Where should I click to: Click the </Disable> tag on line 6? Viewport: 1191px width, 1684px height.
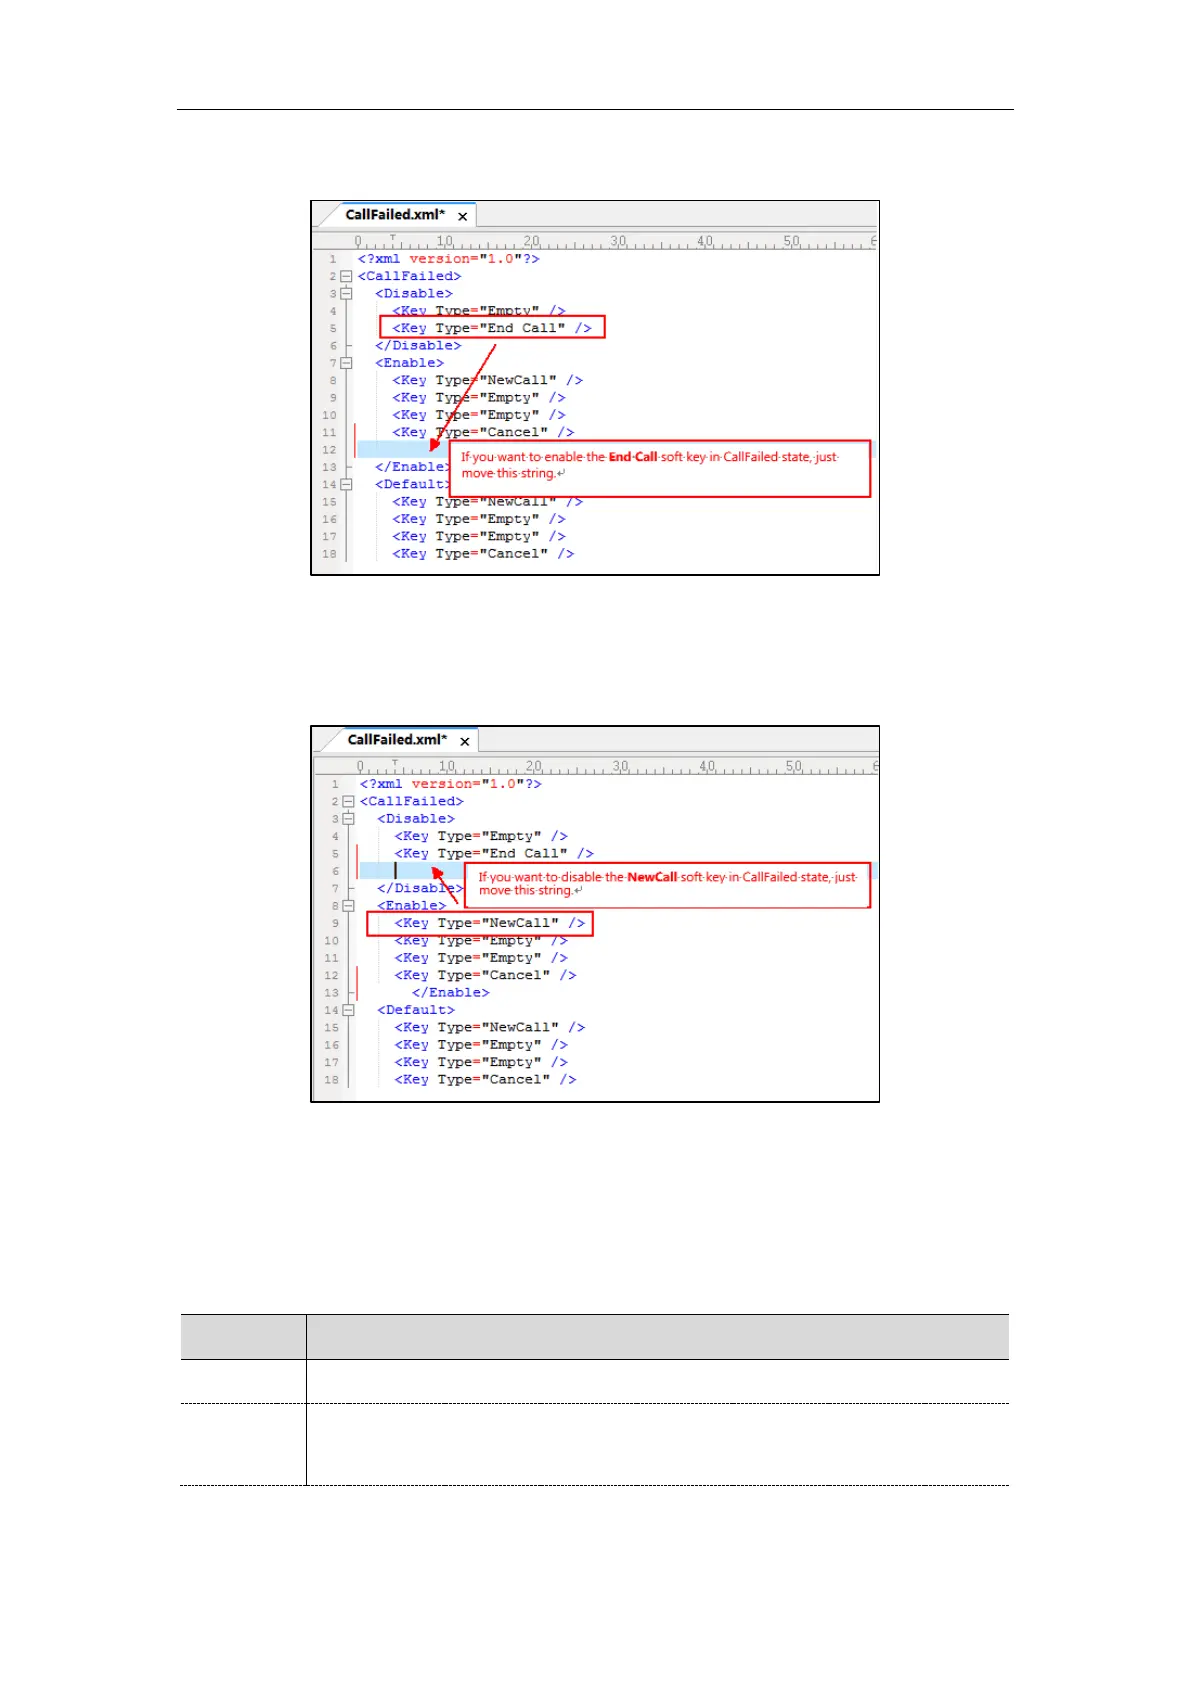pyautogui.click(x=418, y=346)
